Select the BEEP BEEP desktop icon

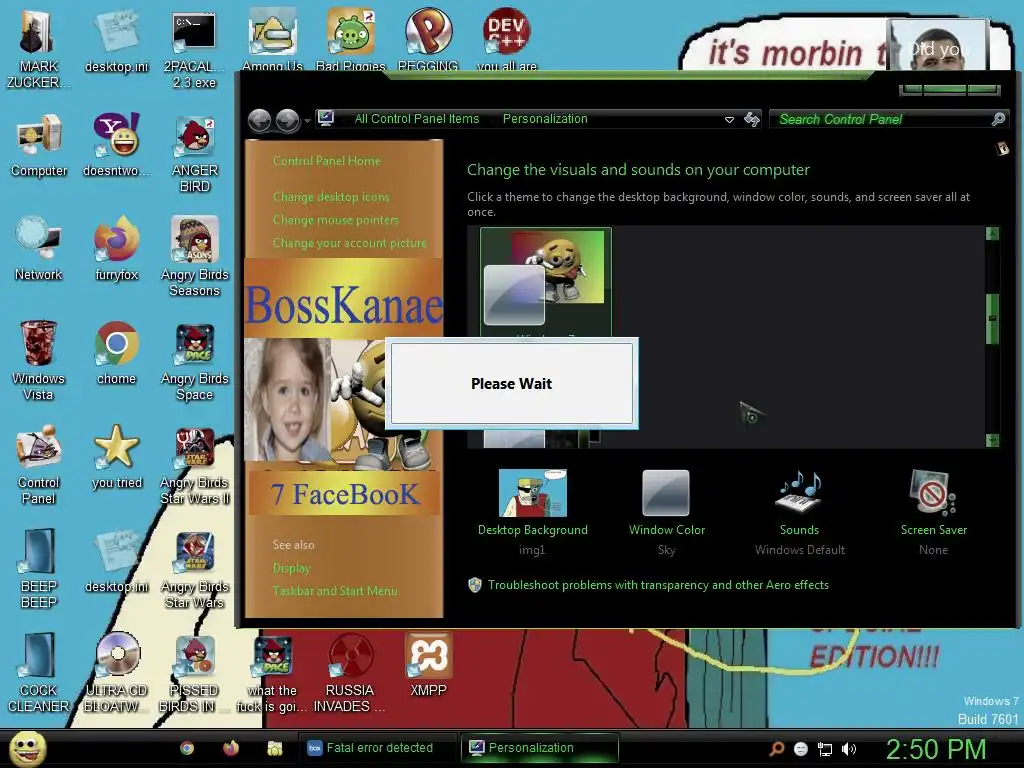(39, 568)
